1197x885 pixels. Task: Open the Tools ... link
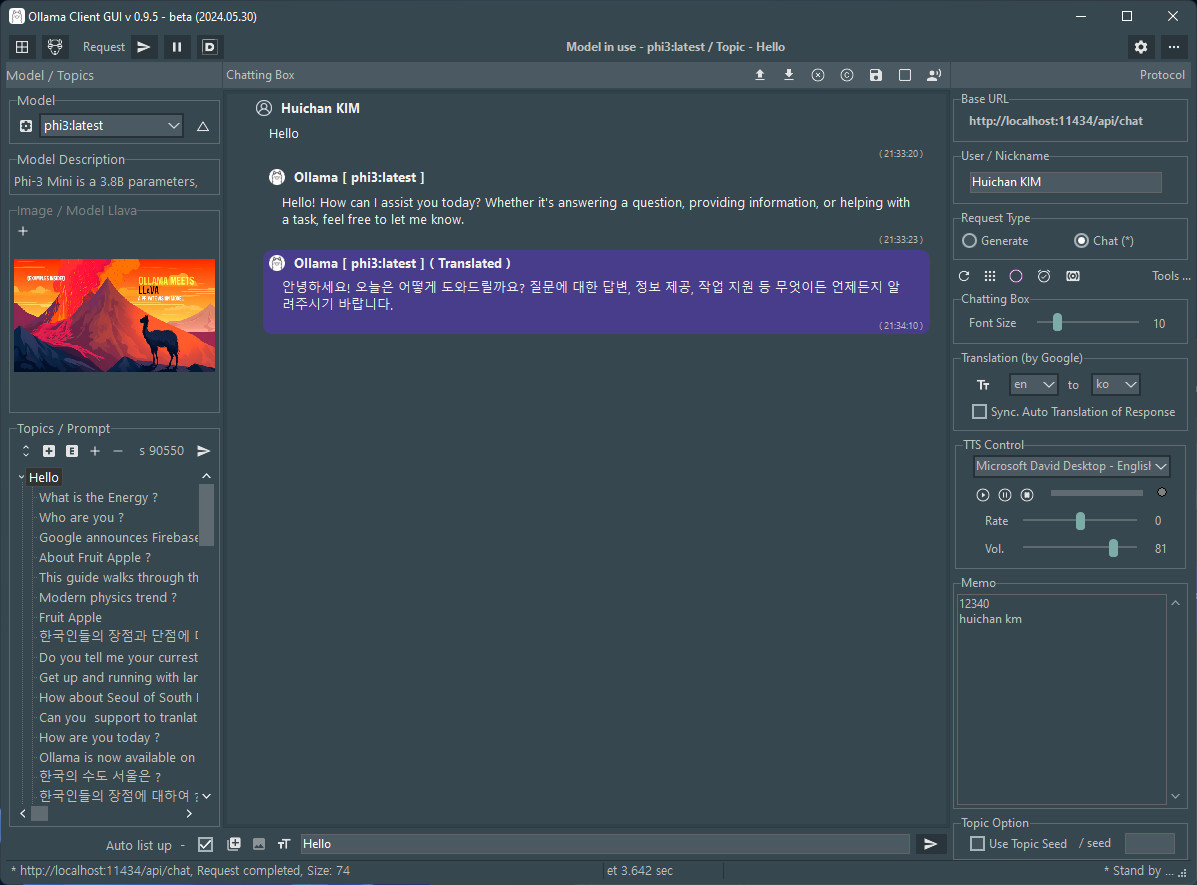1170,276
